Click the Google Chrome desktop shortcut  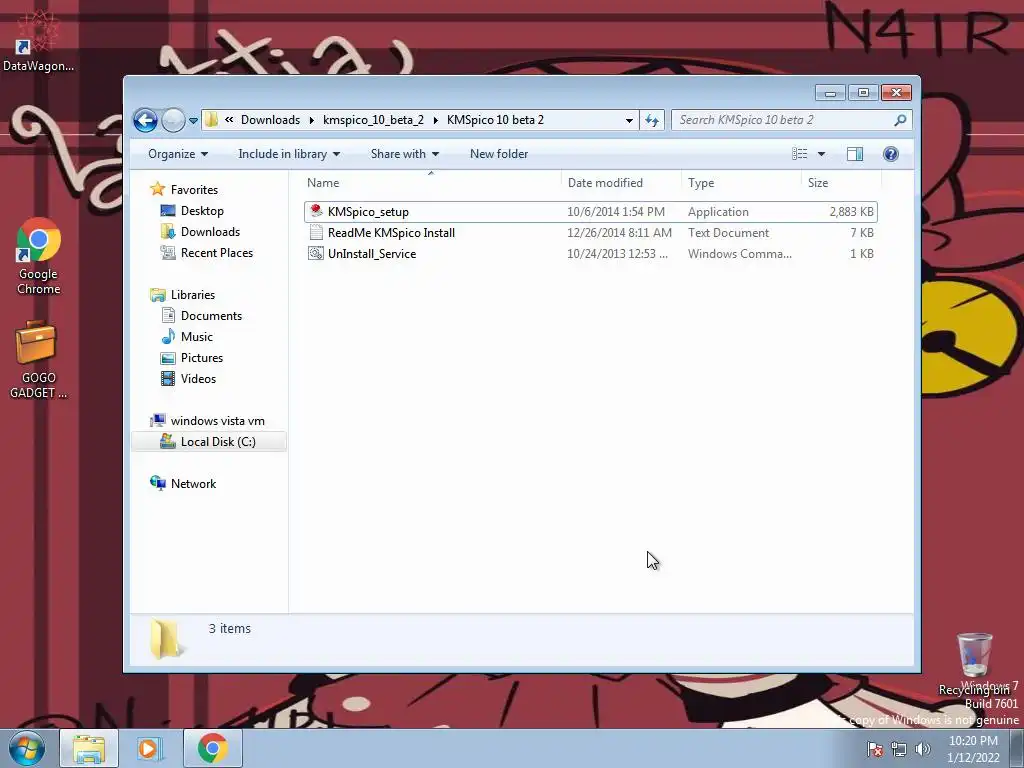tap(39, 256)
